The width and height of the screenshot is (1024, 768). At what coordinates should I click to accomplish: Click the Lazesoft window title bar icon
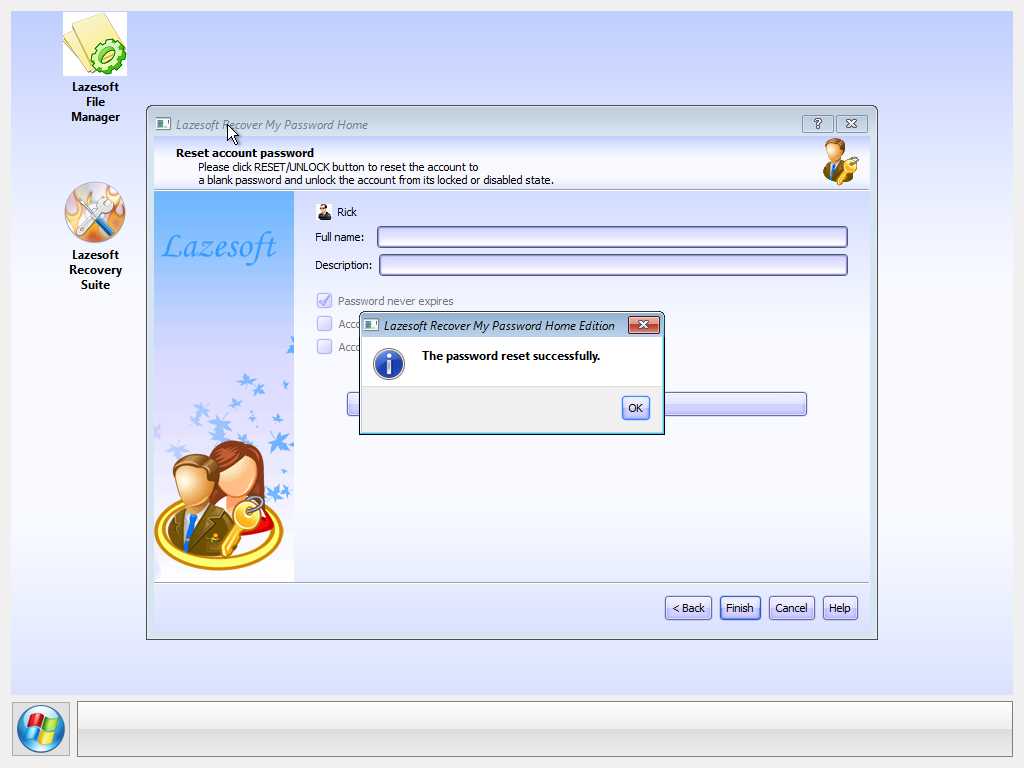point(163,124)
